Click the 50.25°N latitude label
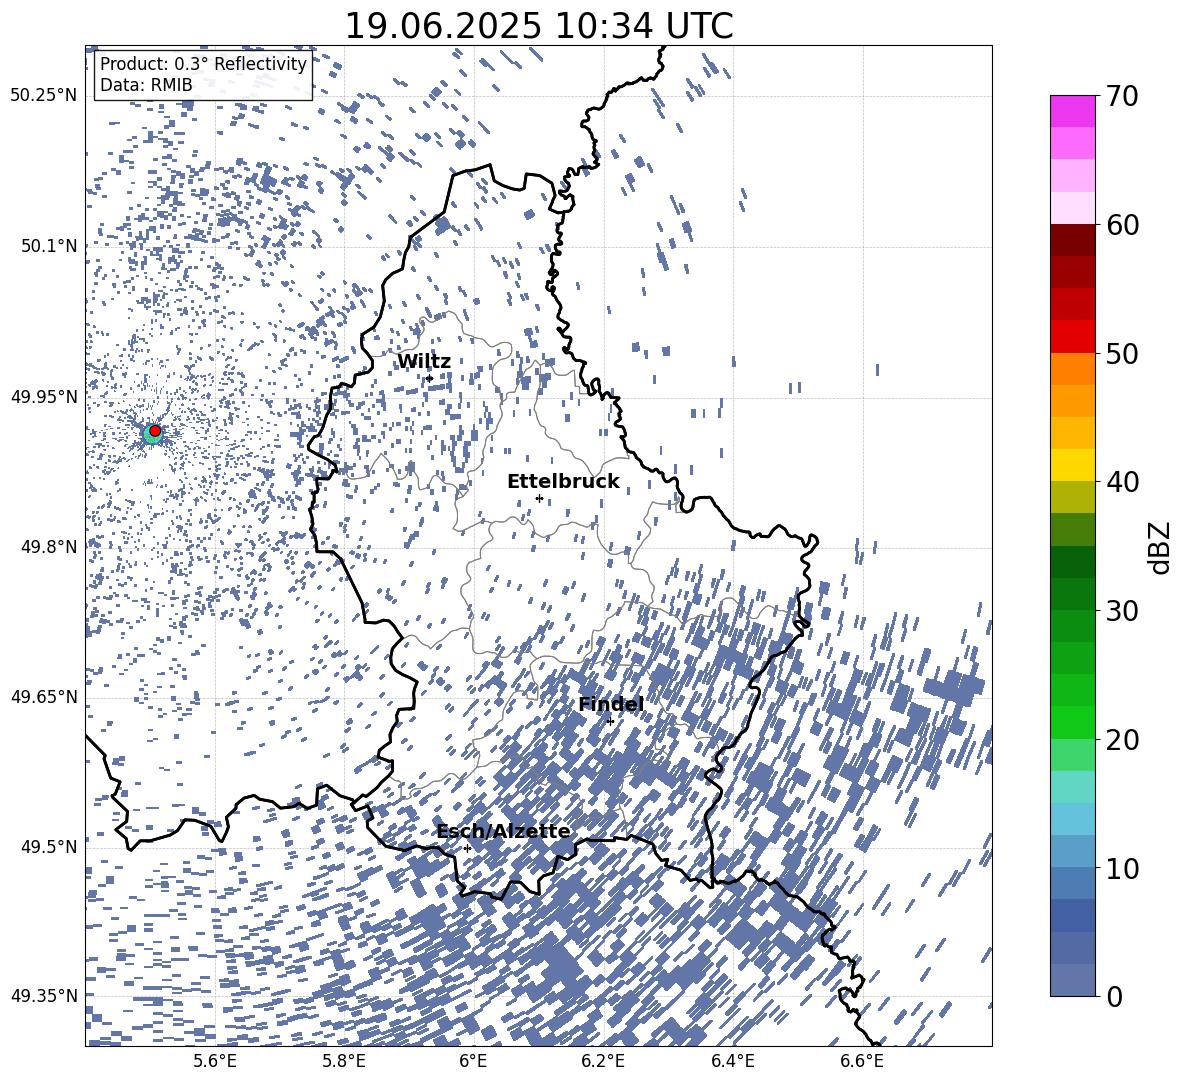This screenshot has width=1184, height=1081. point(44,96)
